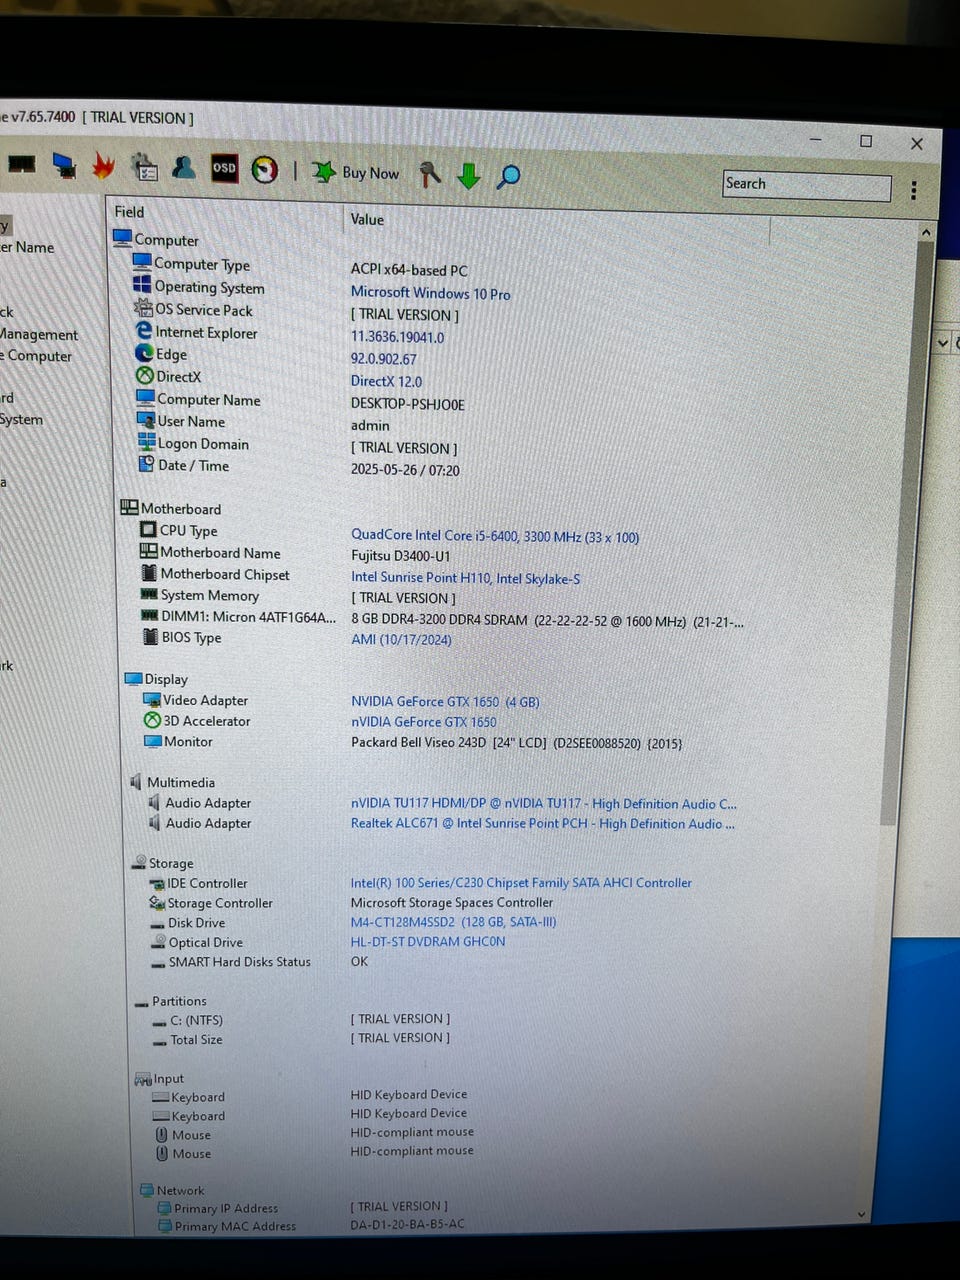Click the Field column header
This screenshot has height=1280, width=960.
point(129,212)
